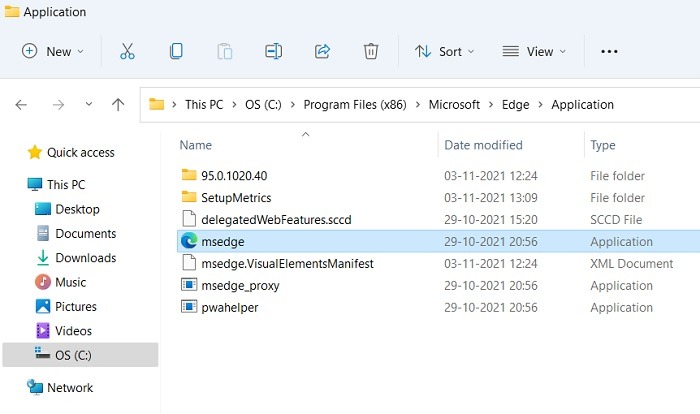Select the pwahelper file name
700x414 pixels.
(229, 308)
